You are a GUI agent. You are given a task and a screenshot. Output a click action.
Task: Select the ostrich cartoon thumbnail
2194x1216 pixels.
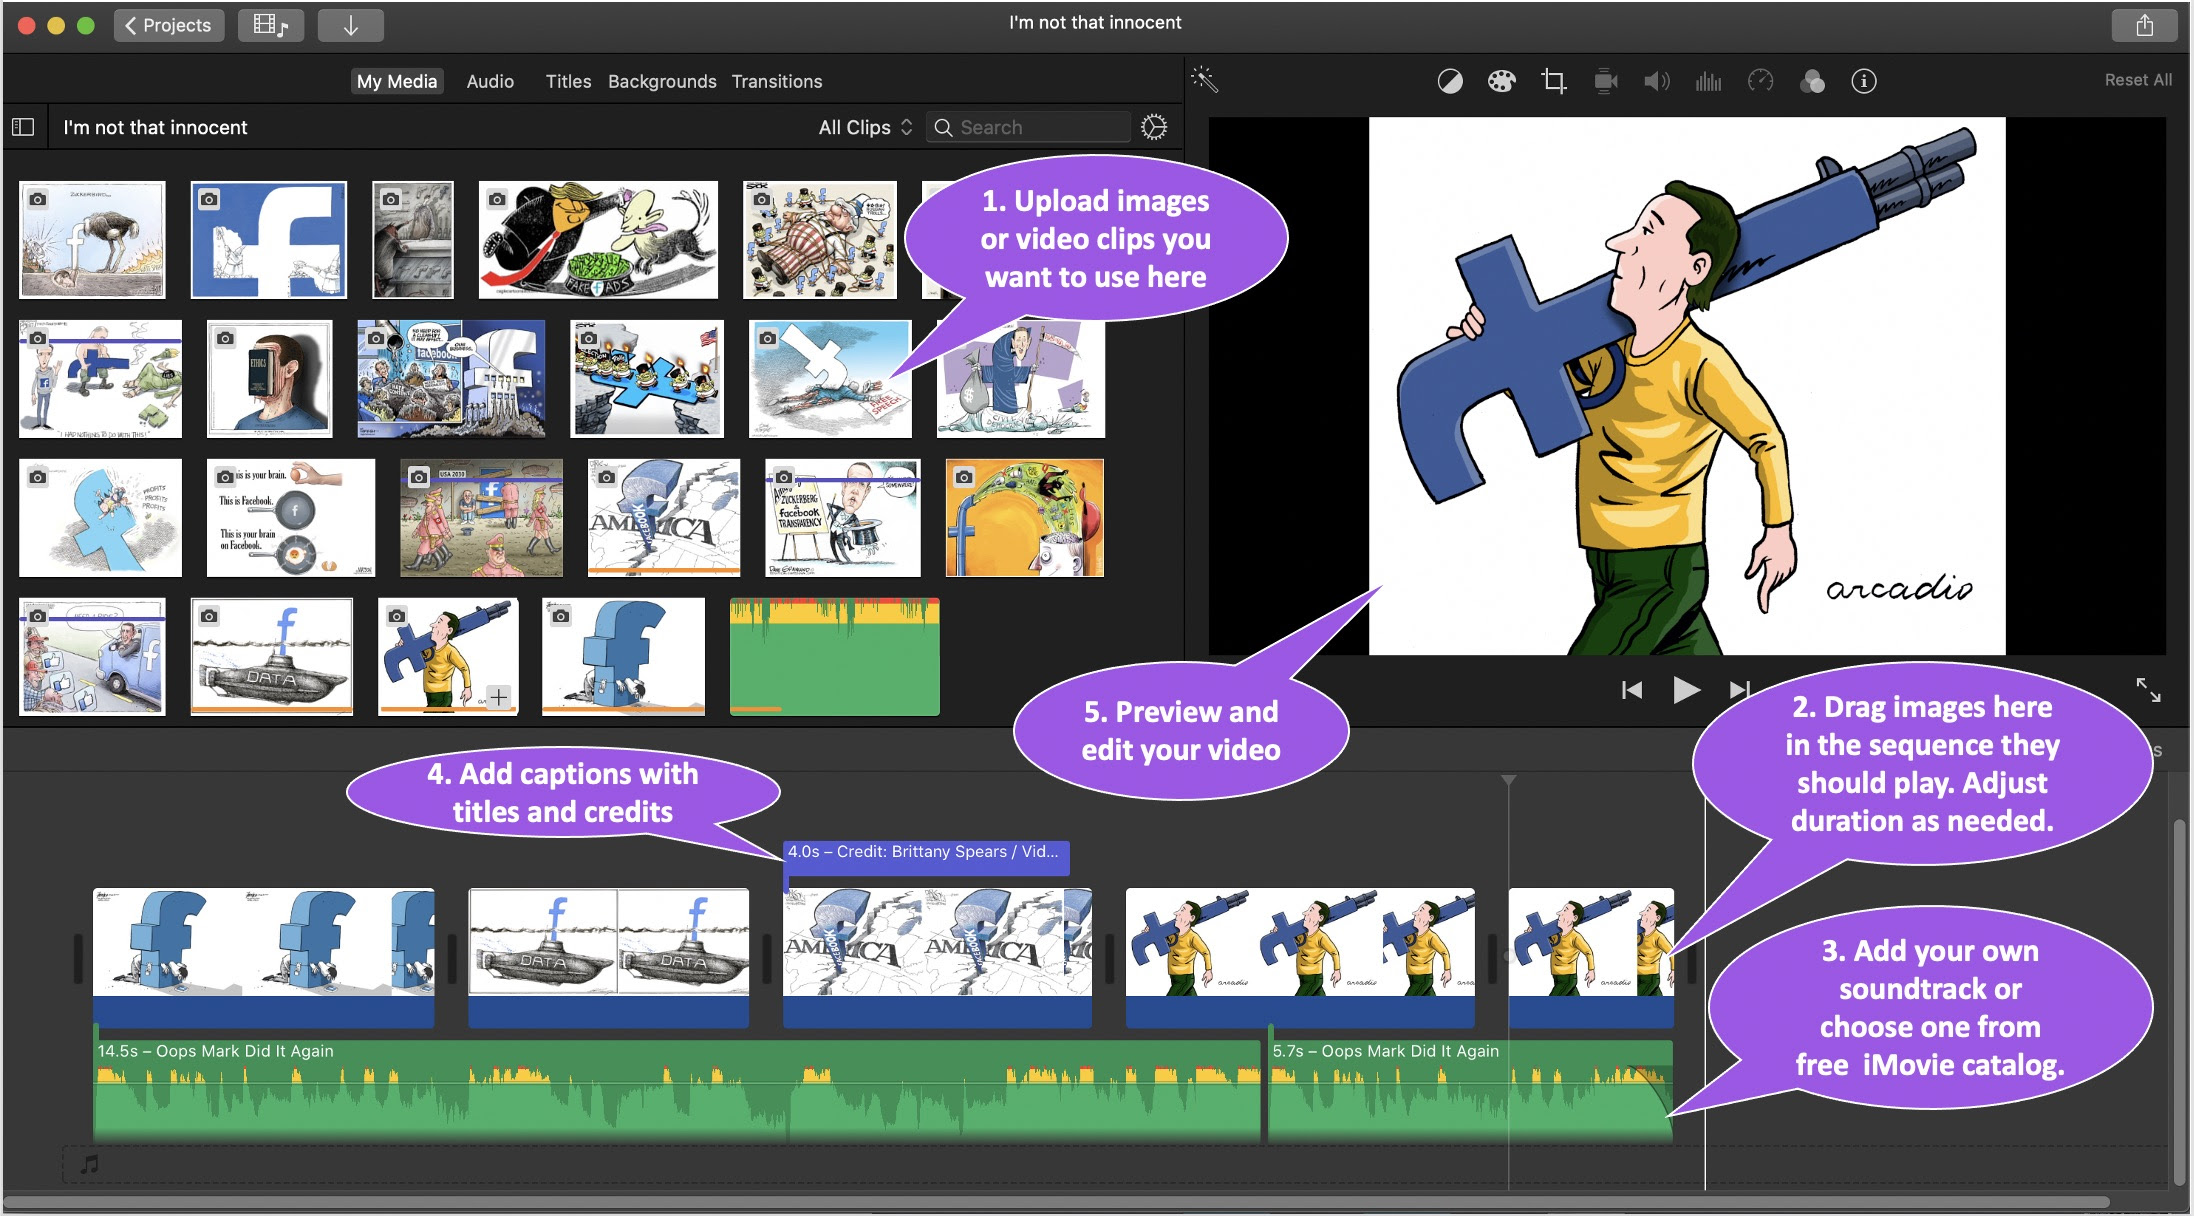[x=92, y=240]
